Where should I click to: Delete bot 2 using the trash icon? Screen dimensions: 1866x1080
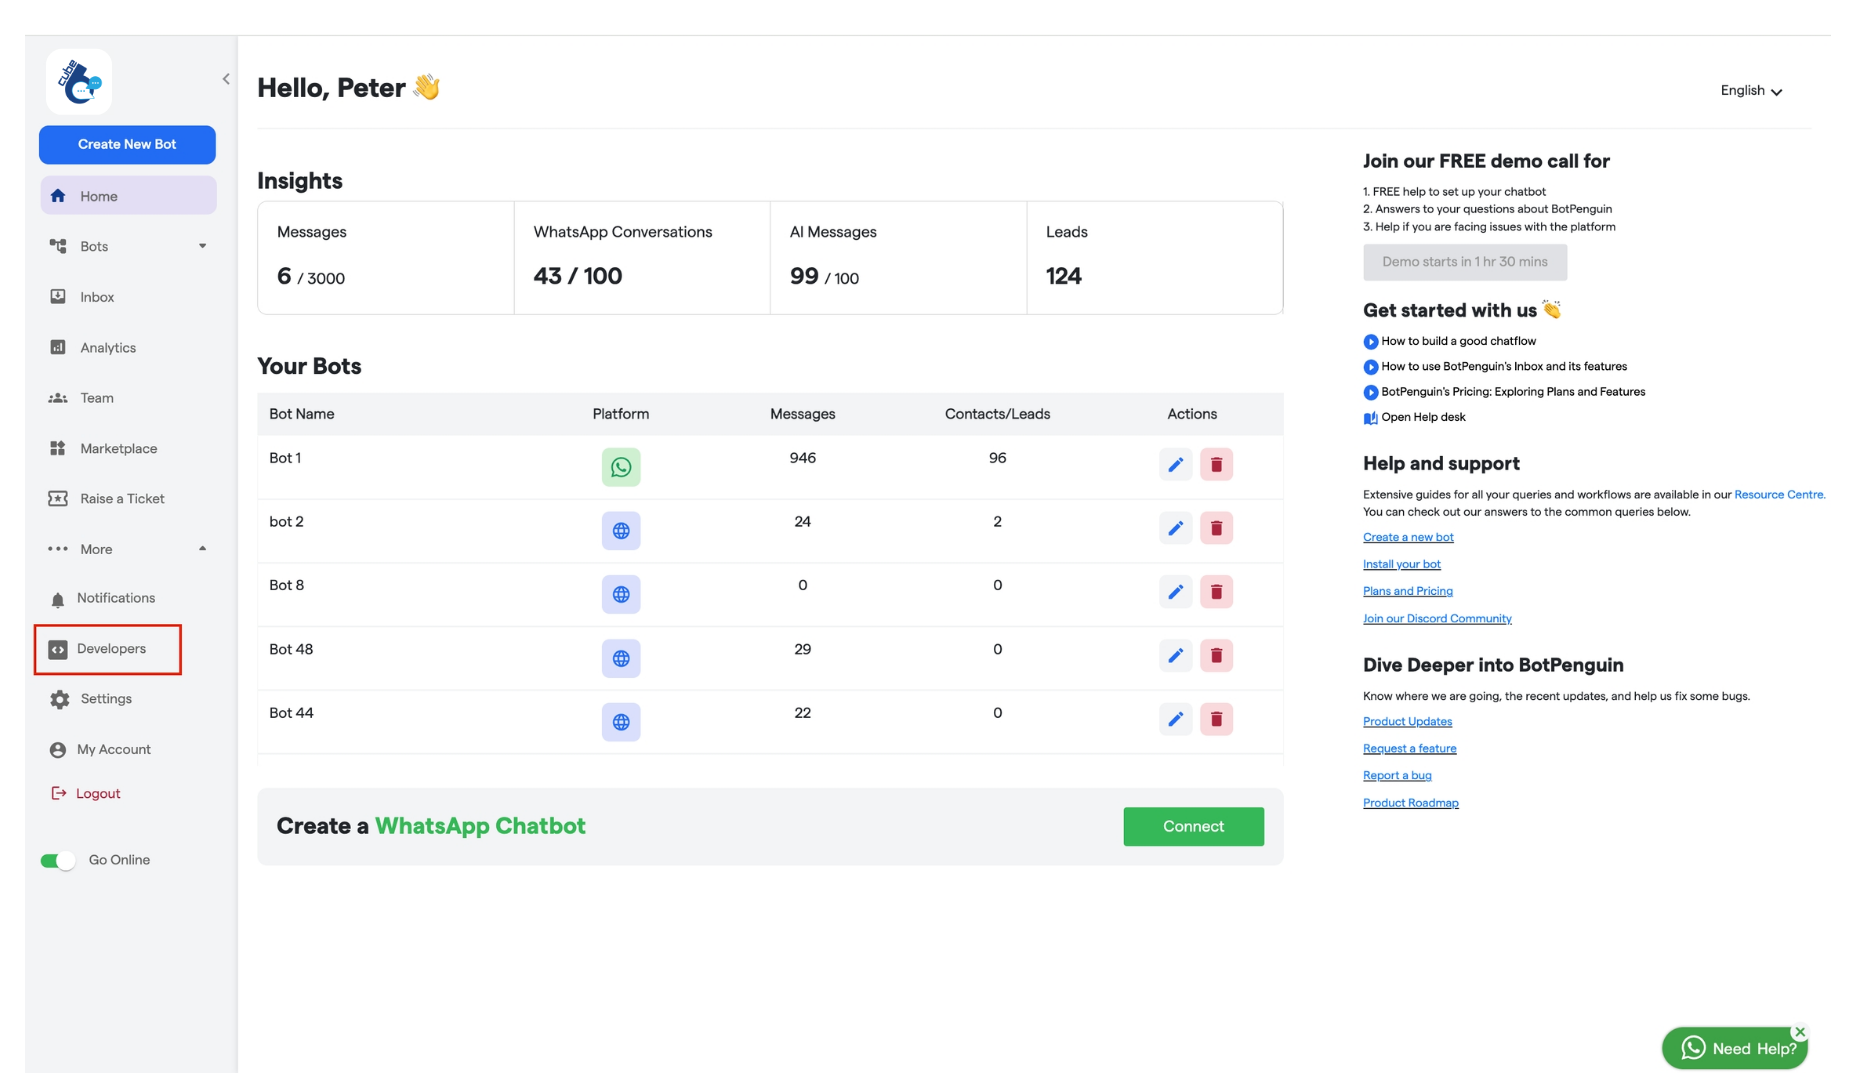(1217, 527)
